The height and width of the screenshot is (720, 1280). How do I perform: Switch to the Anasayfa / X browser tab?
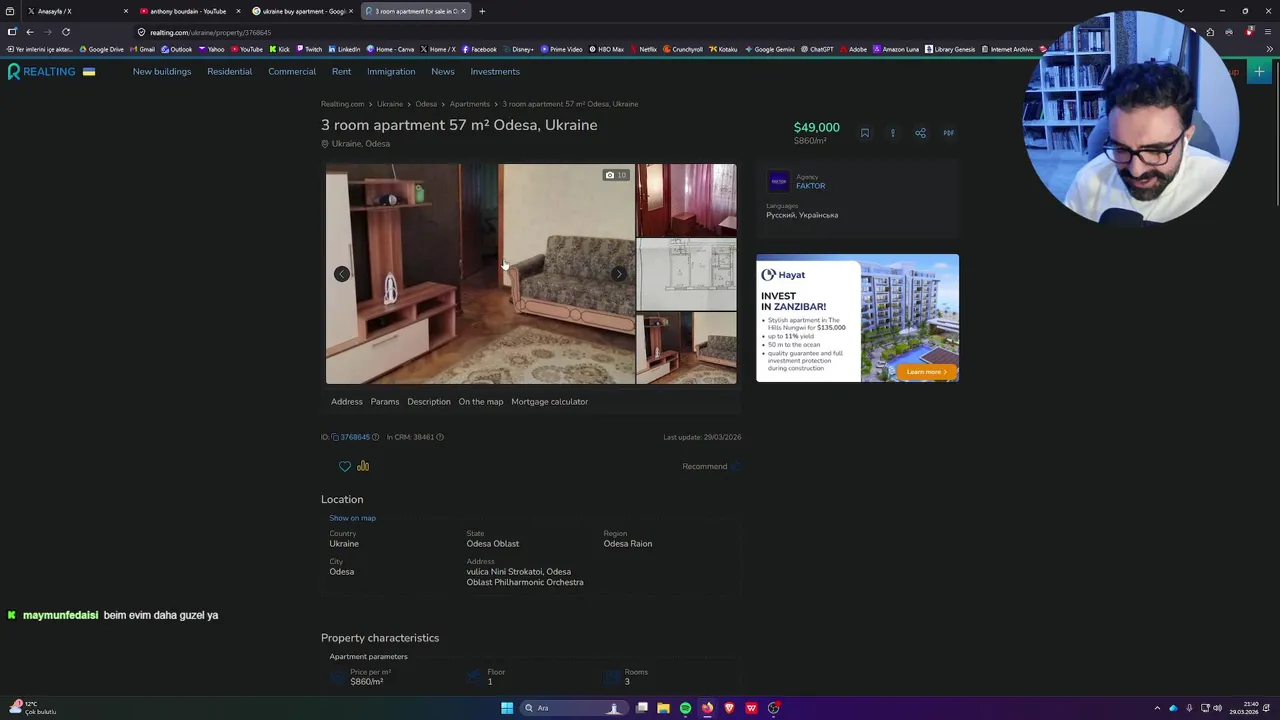[75, 11]
